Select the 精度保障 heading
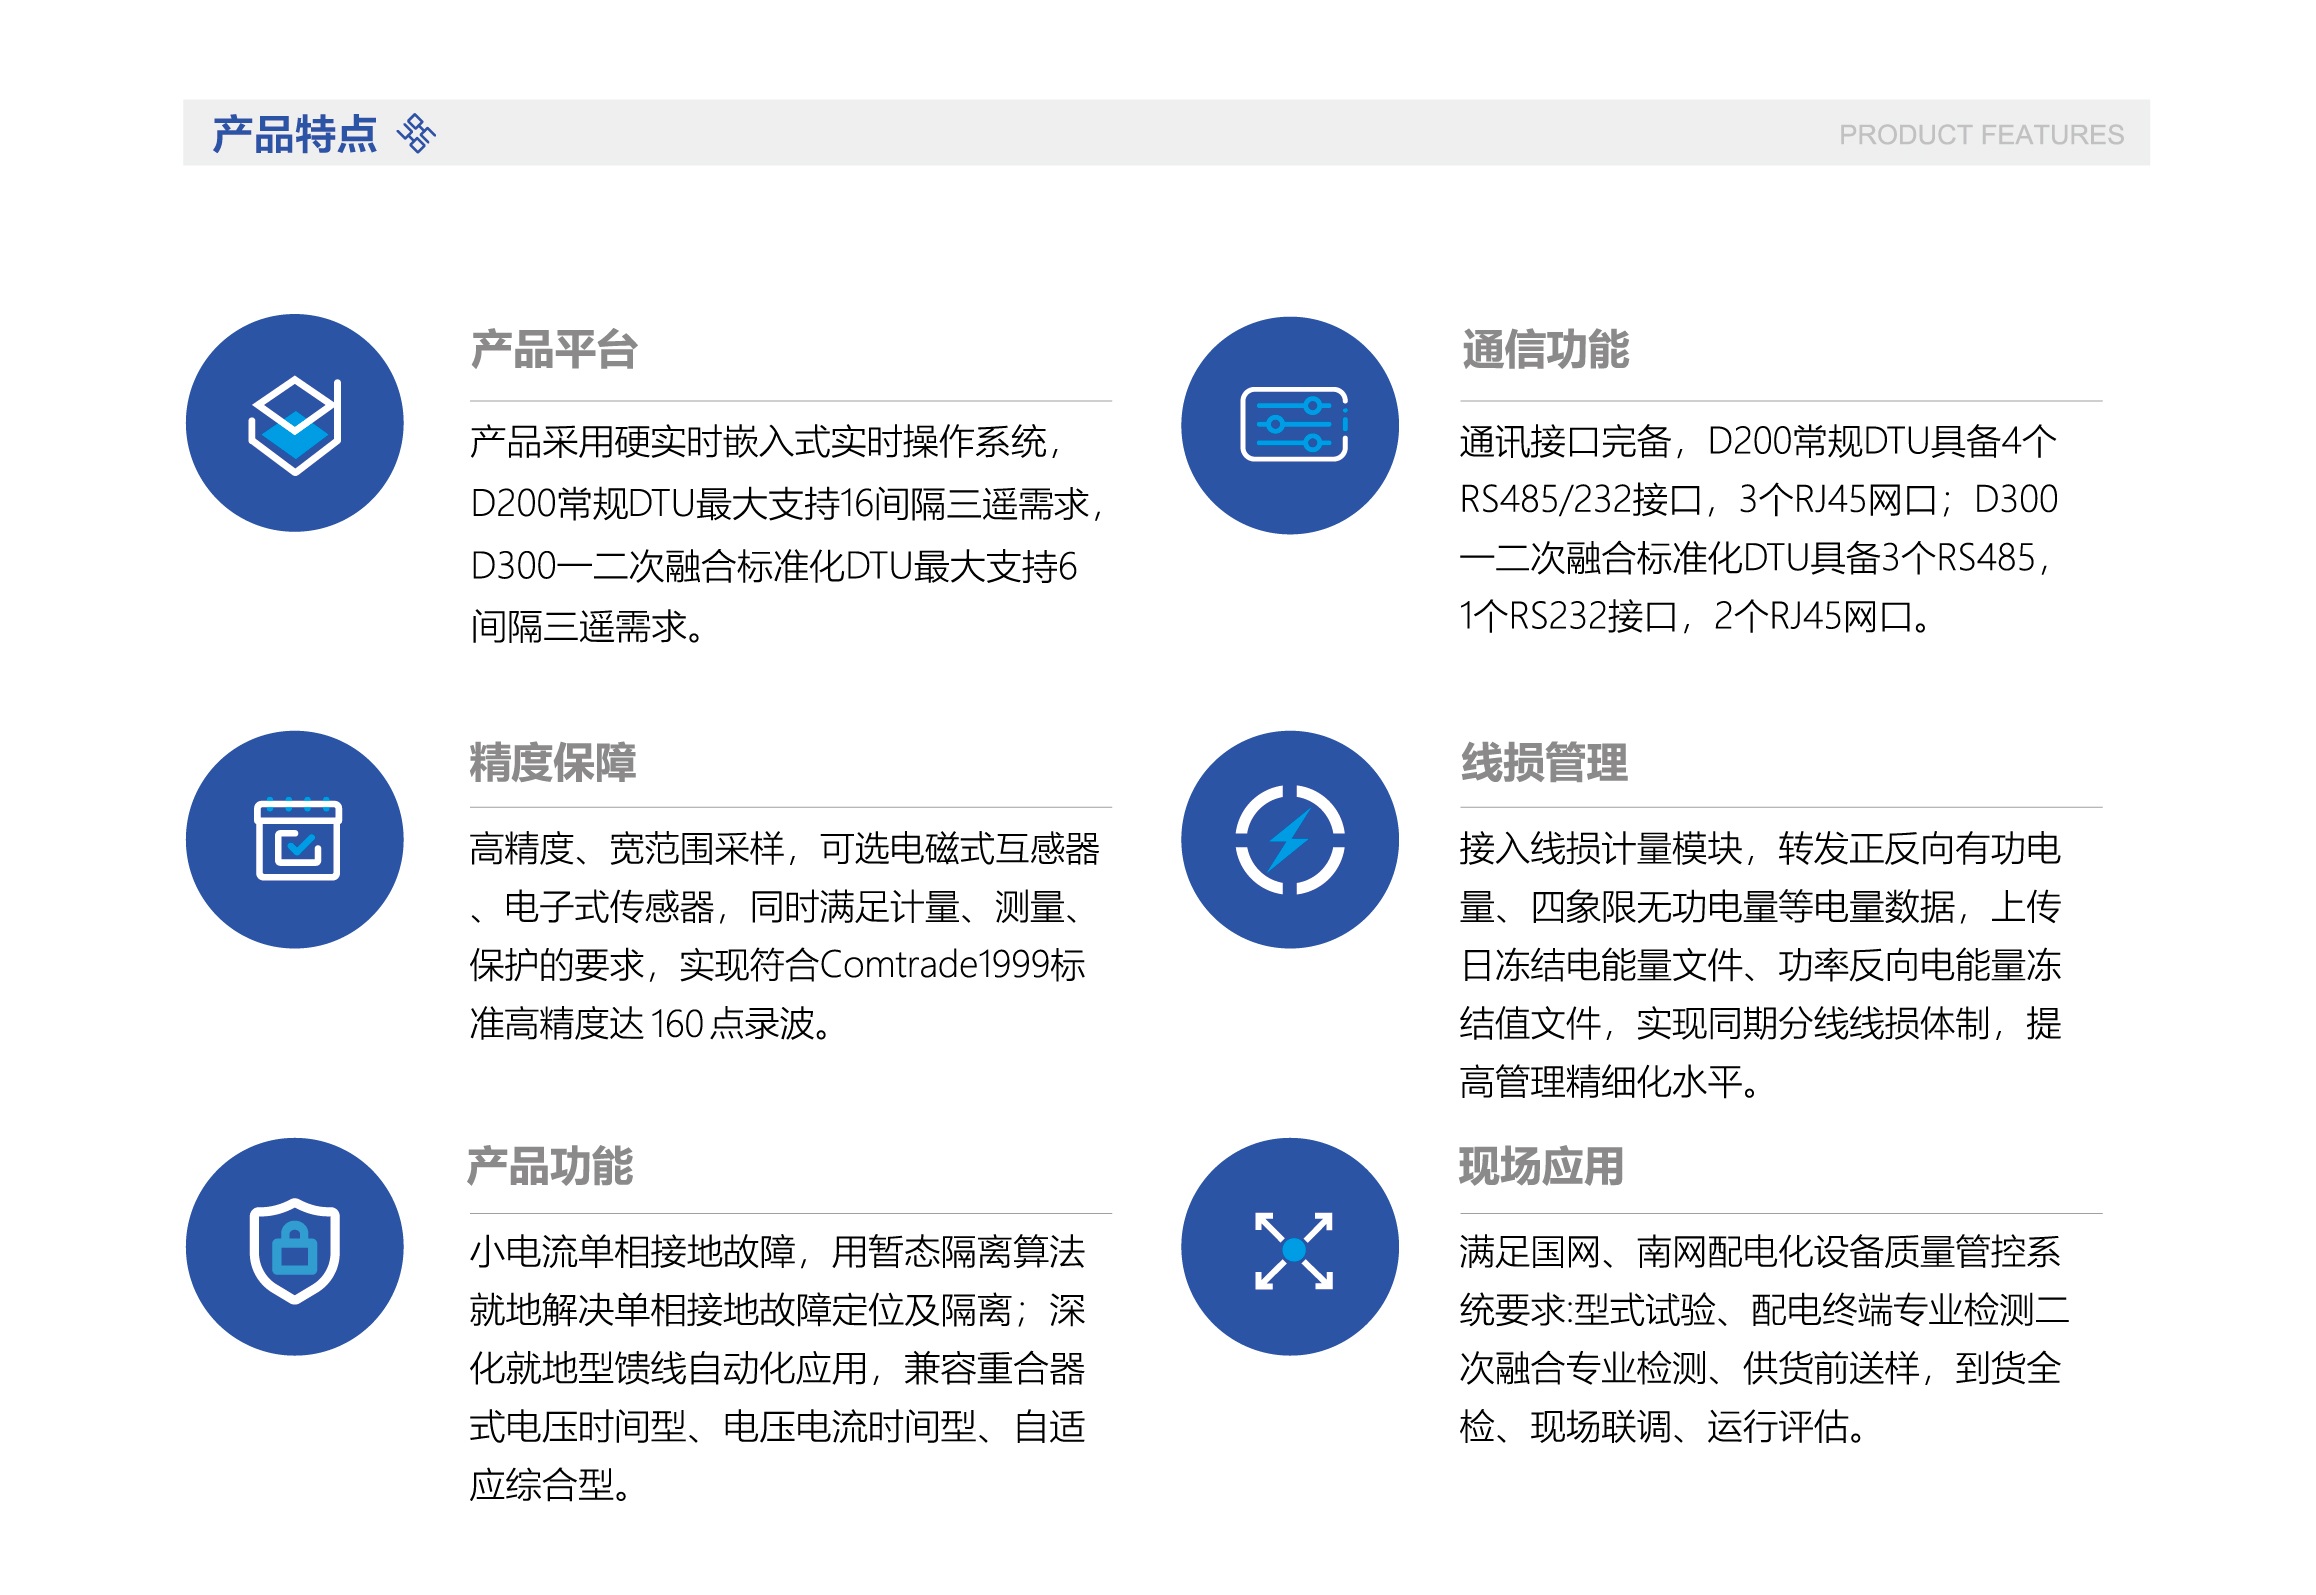 (553, 762)
